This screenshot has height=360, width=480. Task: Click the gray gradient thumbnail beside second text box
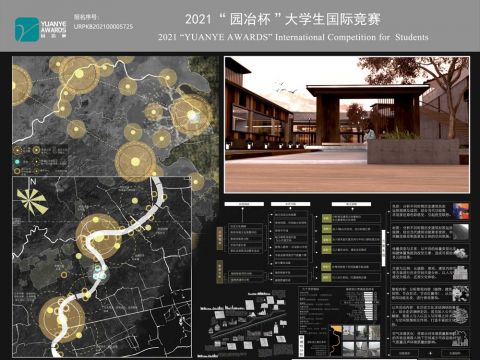coord(460,232)
